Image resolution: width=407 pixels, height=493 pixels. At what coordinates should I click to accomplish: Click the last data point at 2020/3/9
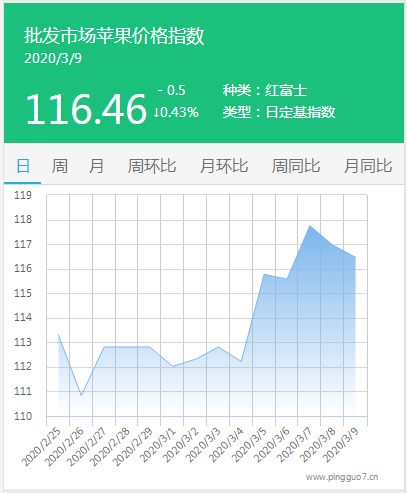tap(355, 257)
